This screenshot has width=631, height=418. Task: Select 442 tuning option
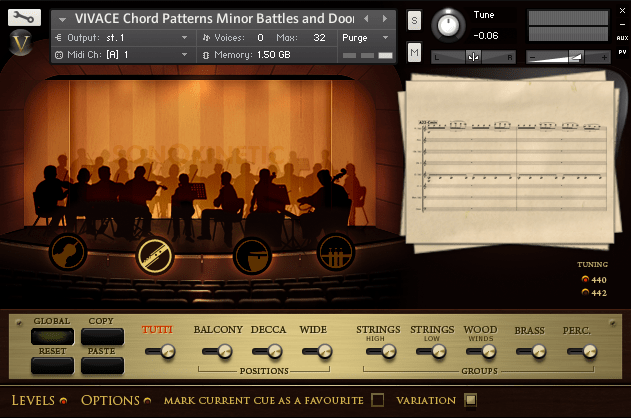[x=585, y=292]
